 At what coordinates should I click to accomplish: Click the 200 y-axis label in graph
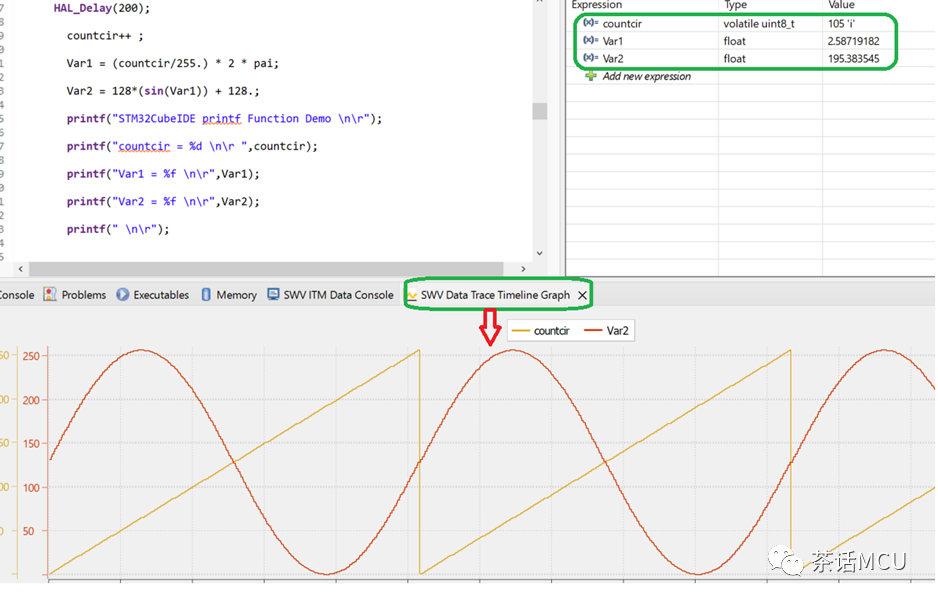point(31,400)
